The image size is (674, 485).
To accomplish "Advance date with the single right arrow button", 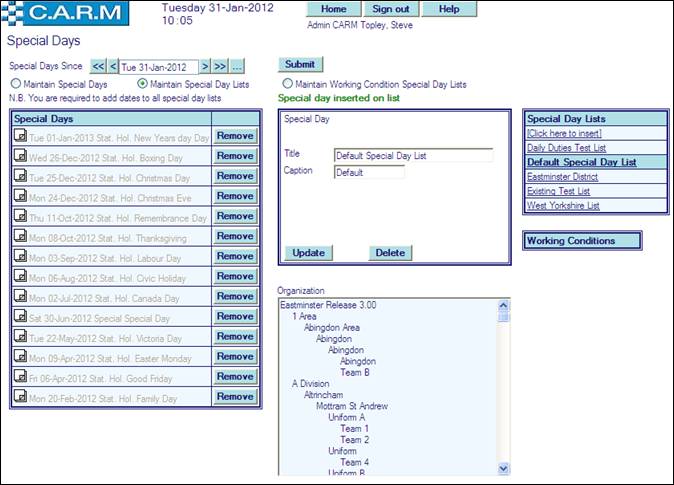I will (x=204, y=66).
